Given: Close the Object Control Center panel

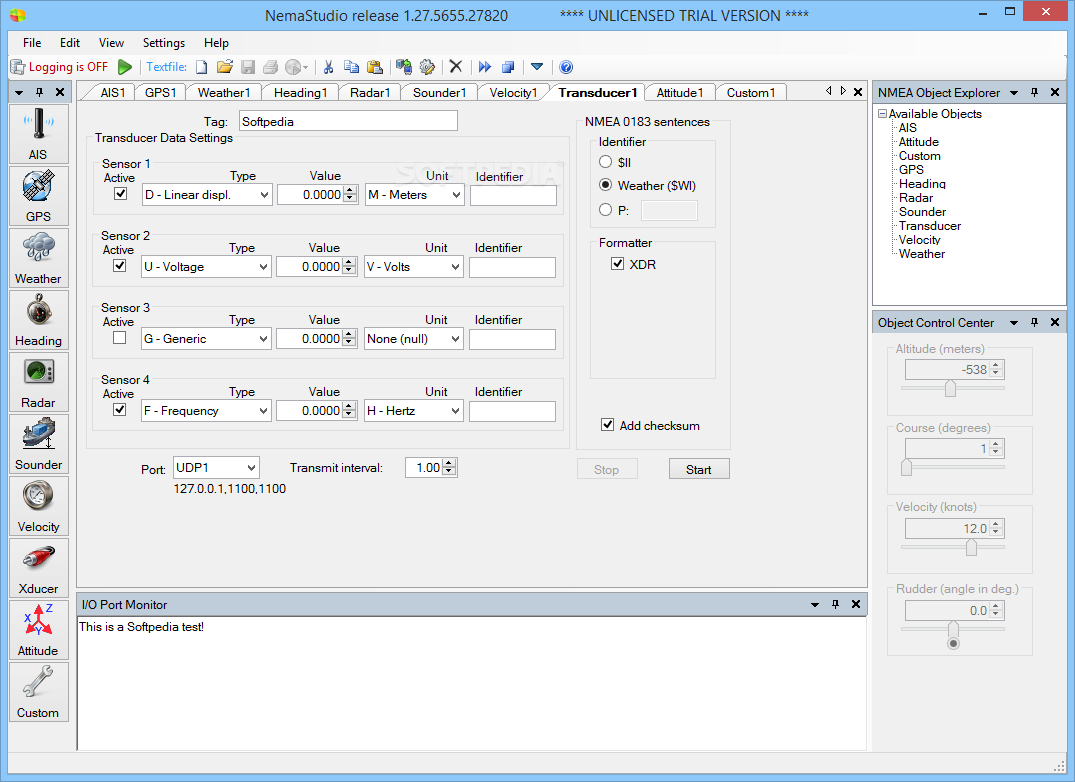Looking at the screenshot, I should pos(1055,322).
